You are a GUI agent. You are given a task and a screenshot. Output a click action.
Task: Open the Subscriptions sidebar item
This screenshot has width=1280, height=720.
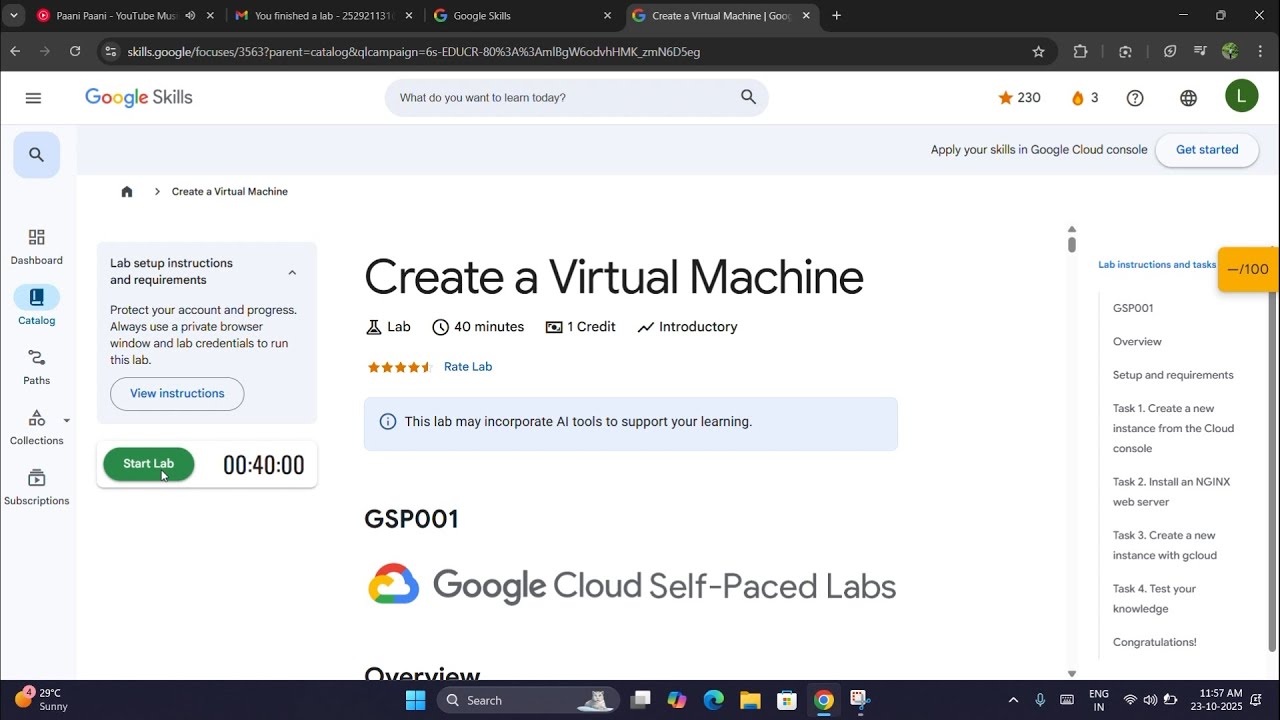37,487
